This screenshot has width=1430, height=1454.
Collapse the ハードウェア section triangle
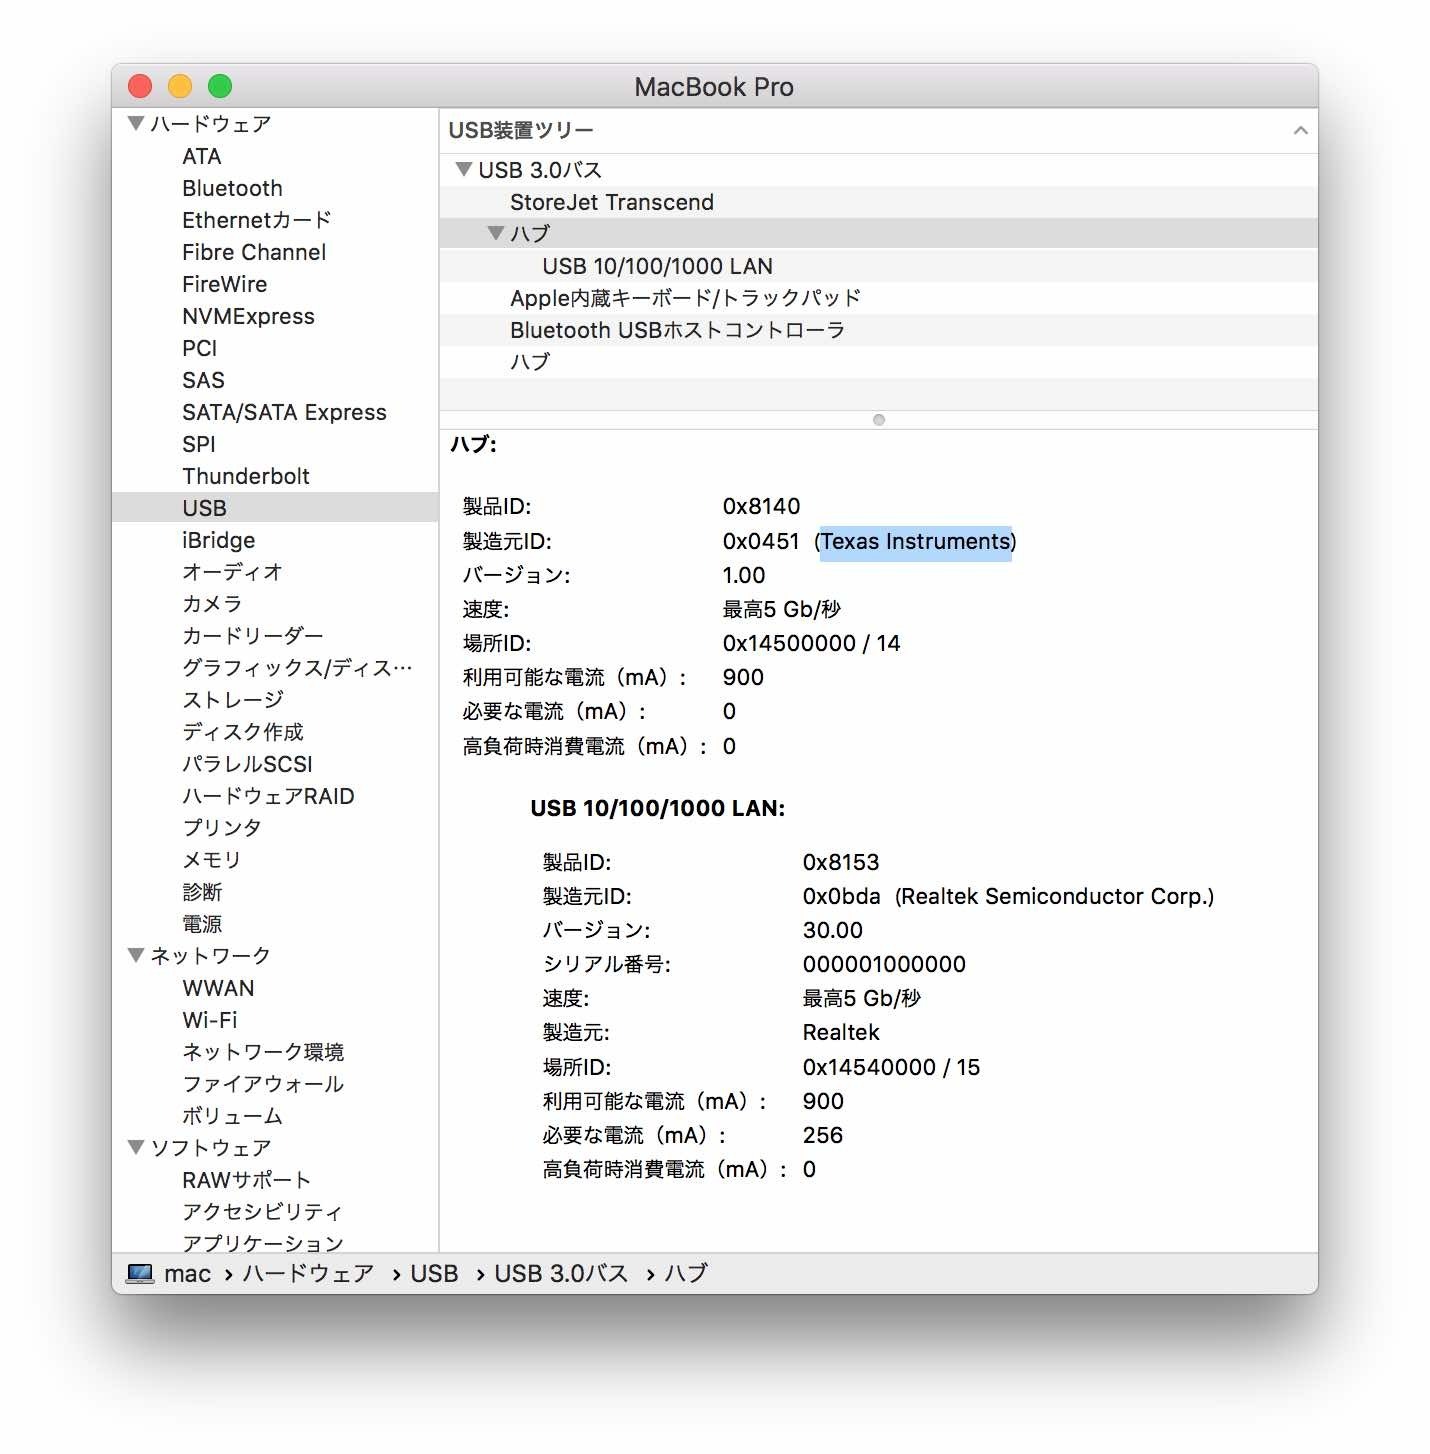136,124
